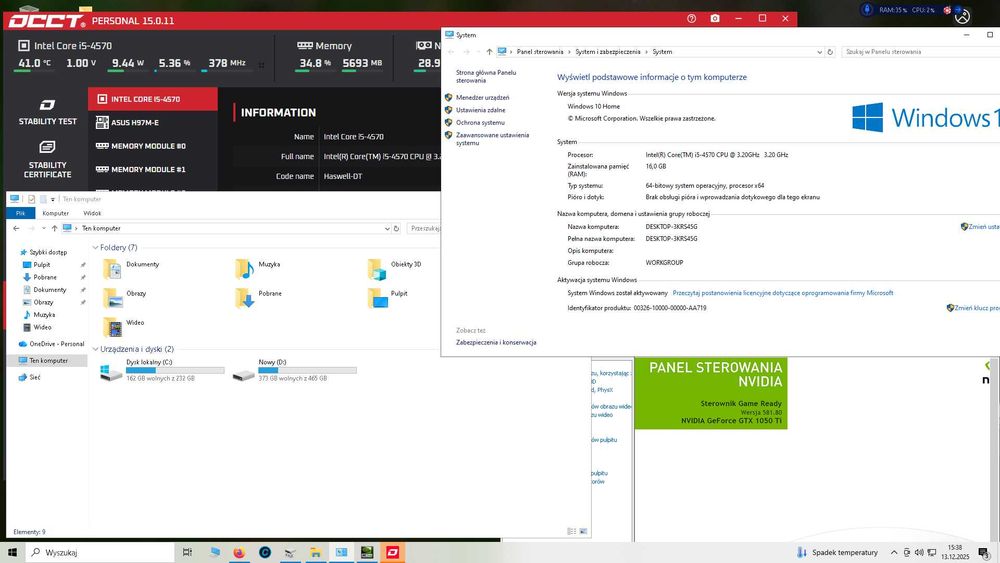1000x563 pixels.
Task: Open the Pulpit folder icon in main pane
Action: click(377, 298)
